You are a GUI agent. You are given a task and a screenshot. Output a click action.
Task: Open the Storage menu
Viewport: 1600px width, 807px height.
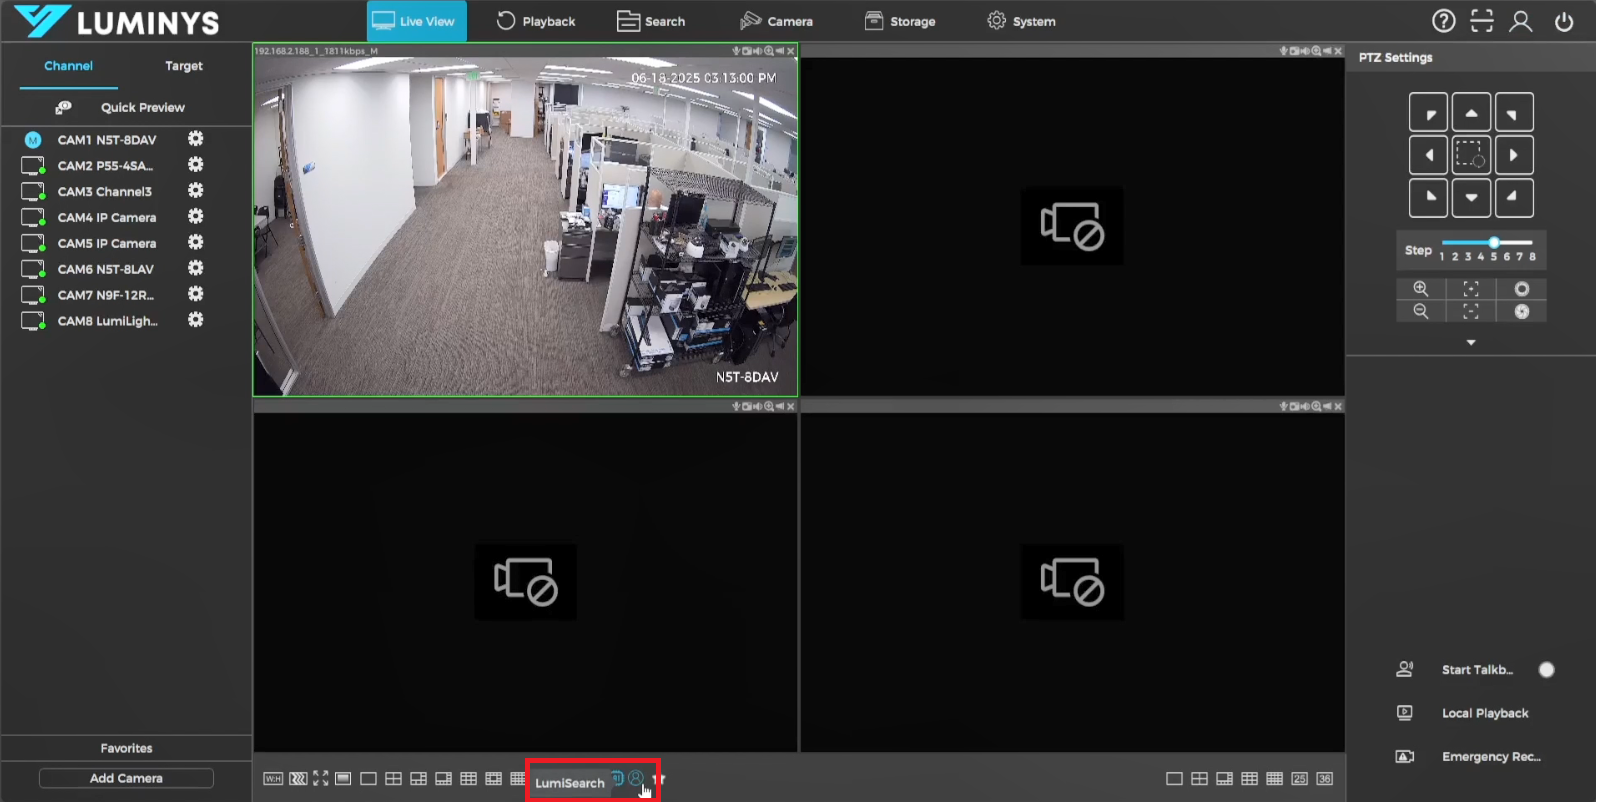click(x=900, y=21)
